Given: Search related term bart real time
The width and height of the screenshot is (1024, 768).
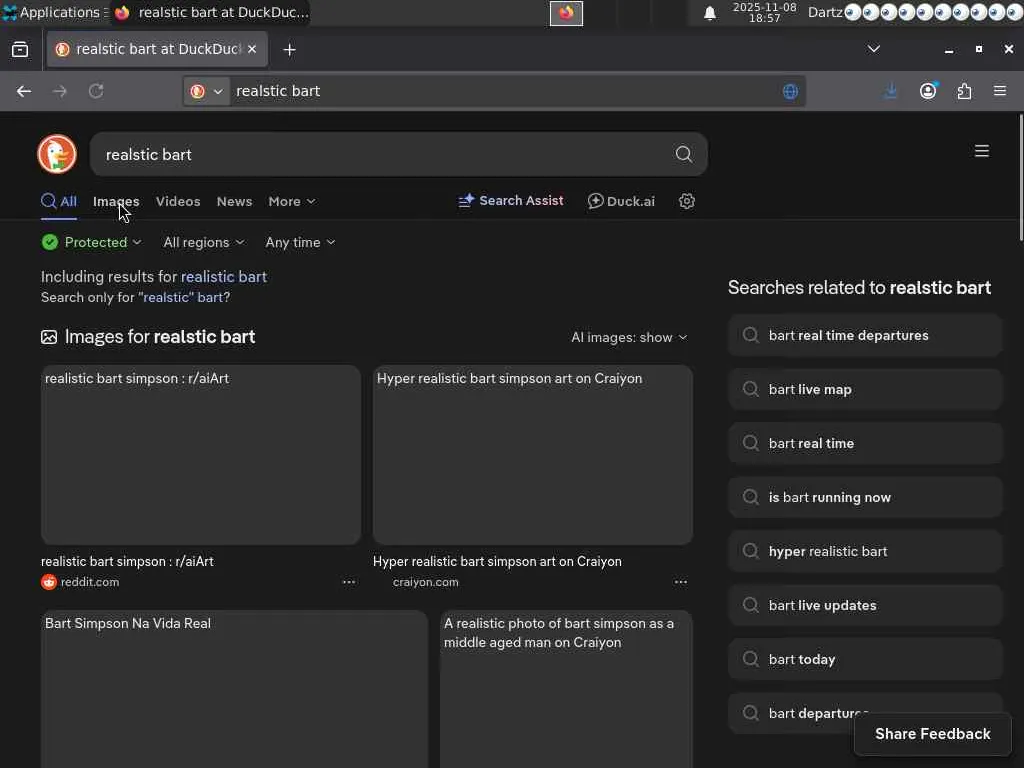Looking at the screenshot, I should point(865,443).
